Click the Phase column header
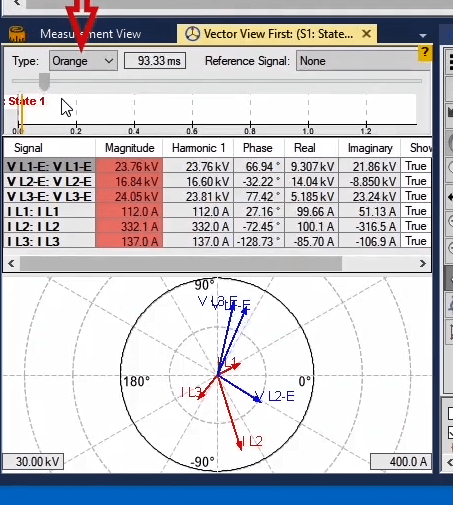 pos(258,148)
